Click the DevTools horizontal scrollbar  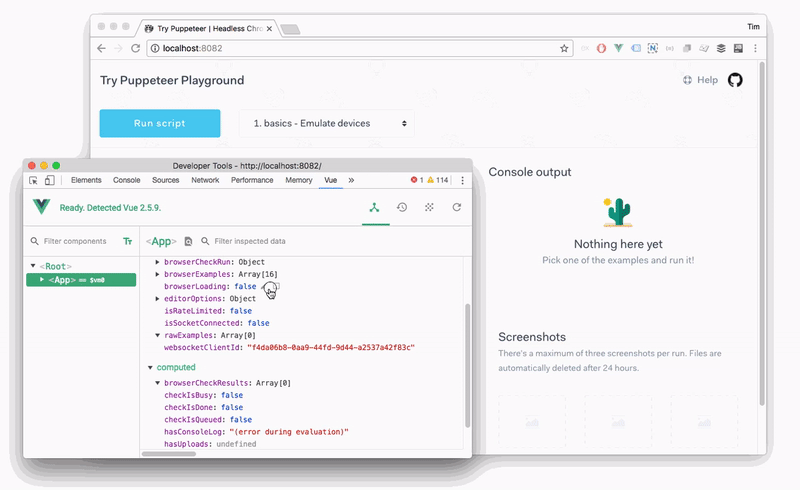(169, 454)
